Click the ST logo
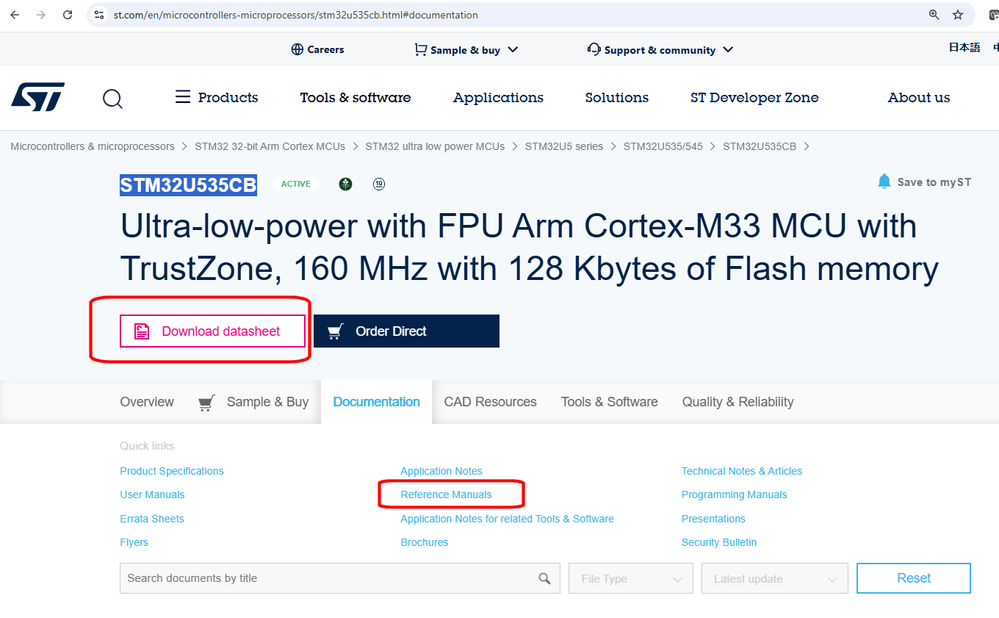This screenshot has width=999, height=618. [37, 97]
